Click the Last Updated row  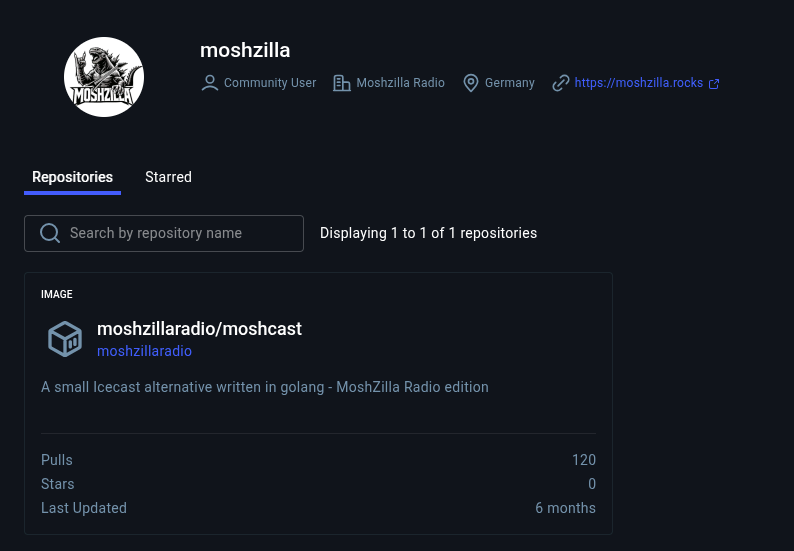(x=318, y=508)
